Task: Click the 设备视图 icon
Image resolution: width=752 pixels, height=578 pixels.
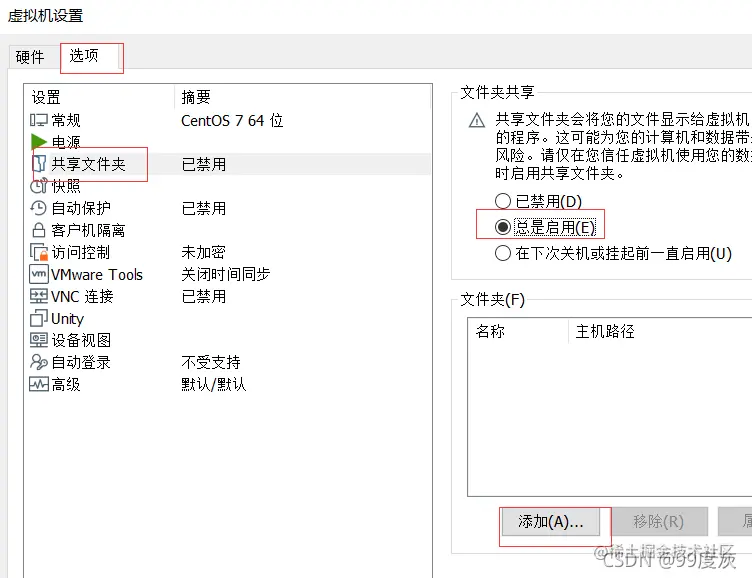Action: click(x=38, y=340)
